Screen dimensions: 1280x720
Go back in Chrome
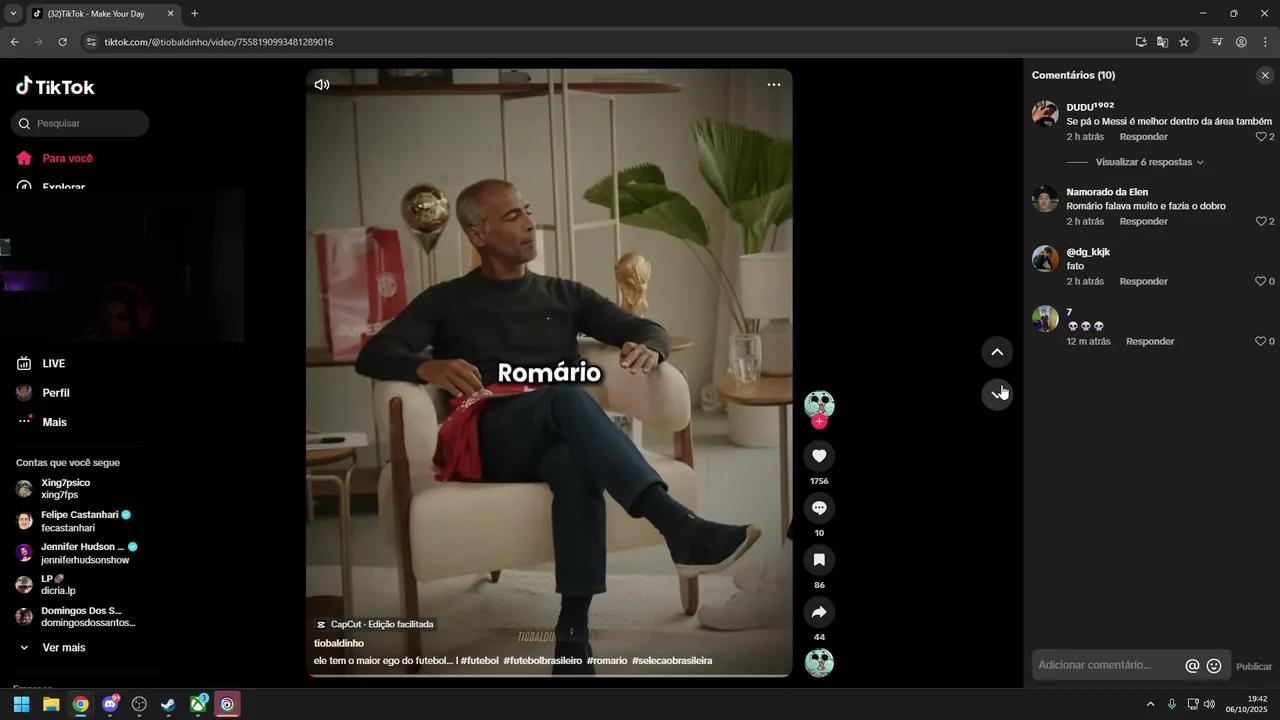click(x=14, y=42)
